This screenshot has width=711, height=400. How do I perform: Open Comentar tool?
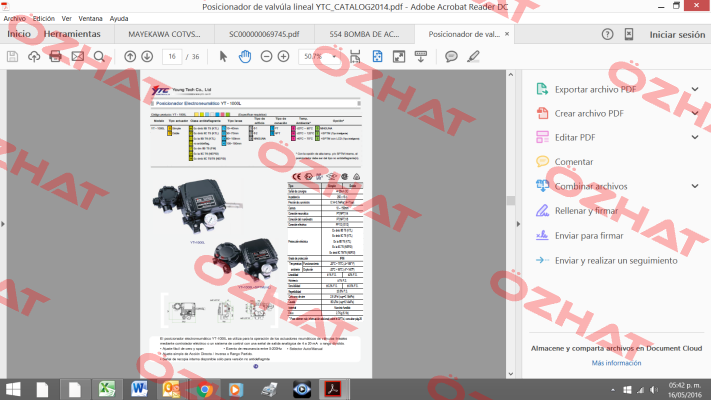[x=574, y=161]
